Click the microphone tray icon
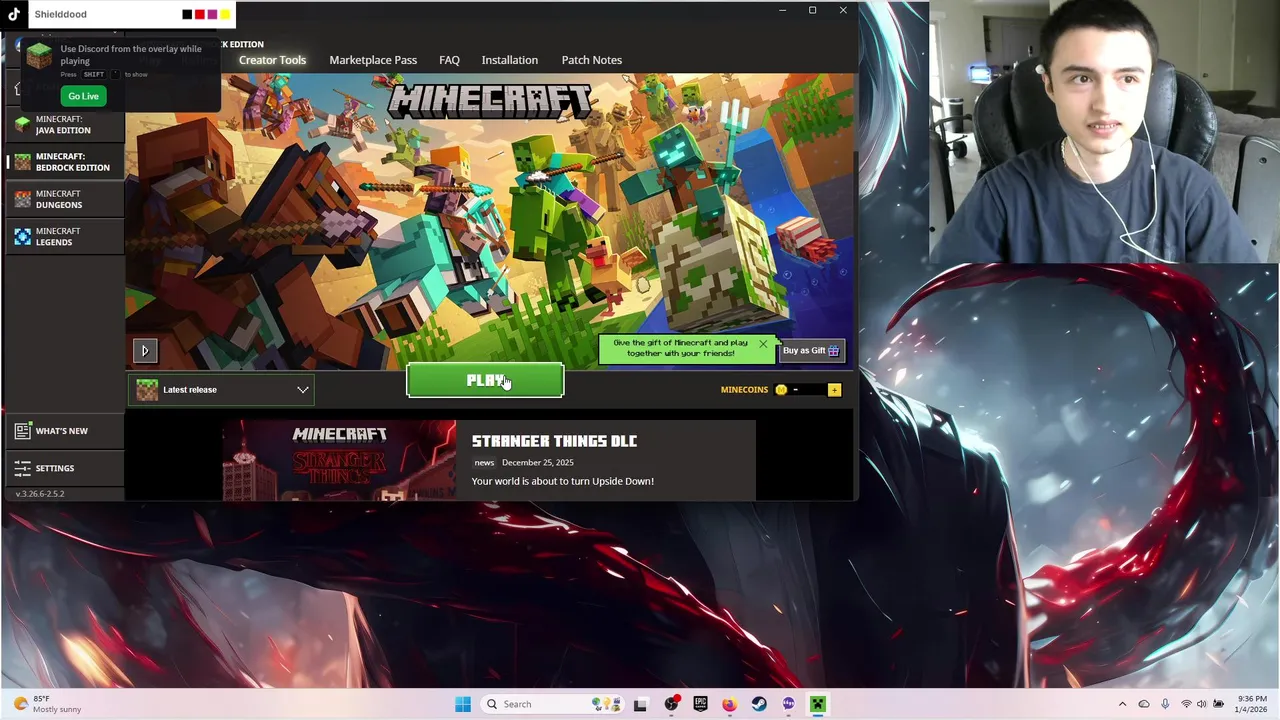 click(x=1165, y=704)
